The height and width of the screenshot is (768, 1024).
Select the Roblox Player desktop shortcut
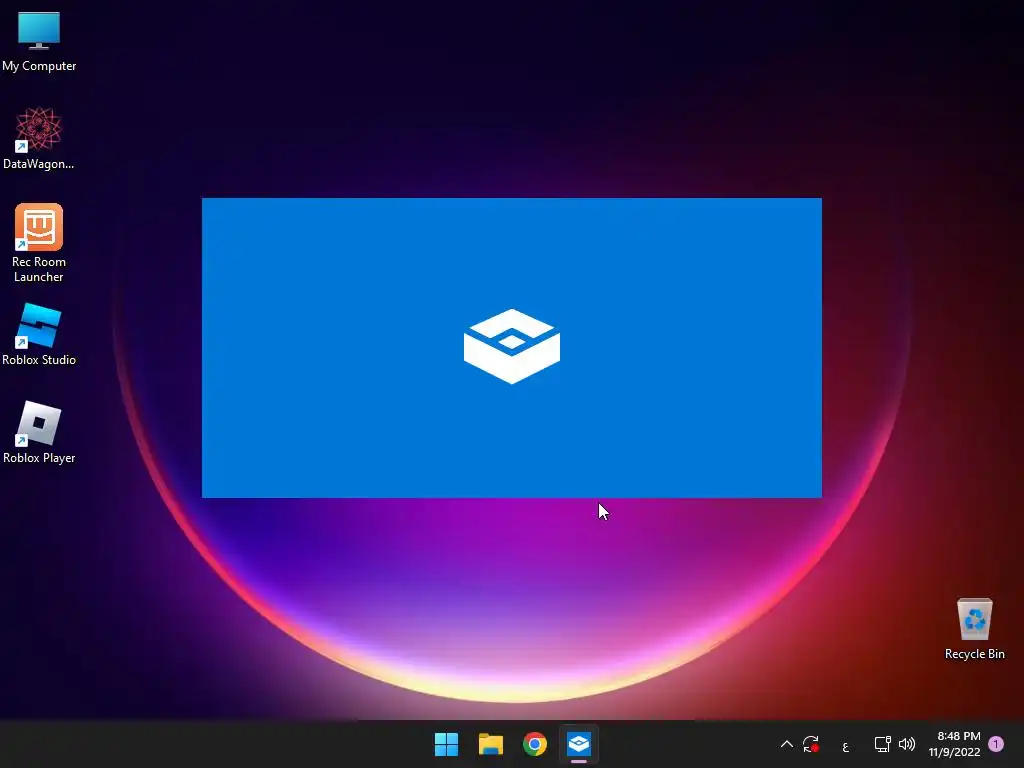pos(39,432)
